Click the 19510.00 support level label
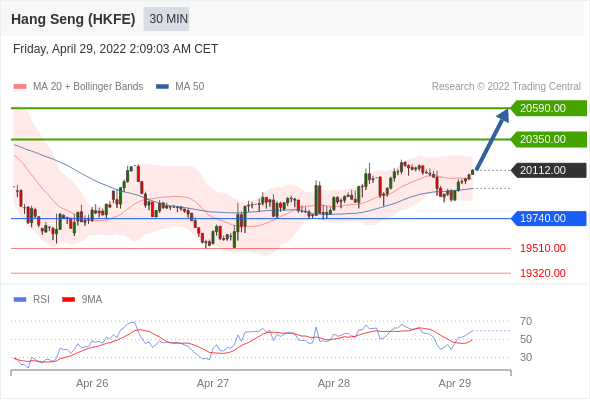Image resolution: width=590 pixels, height=400 pixels. point(543,248)
